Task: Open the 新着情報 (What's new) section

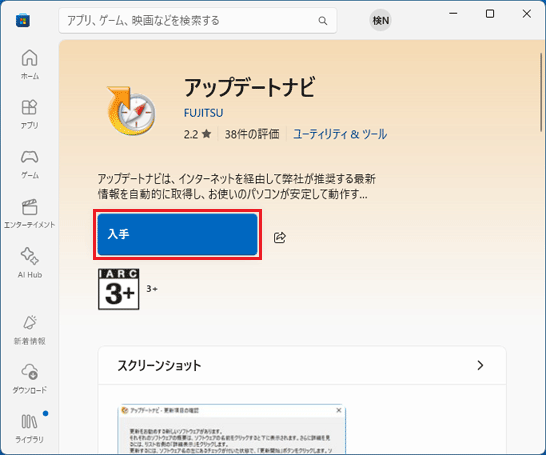Action: 30,330
